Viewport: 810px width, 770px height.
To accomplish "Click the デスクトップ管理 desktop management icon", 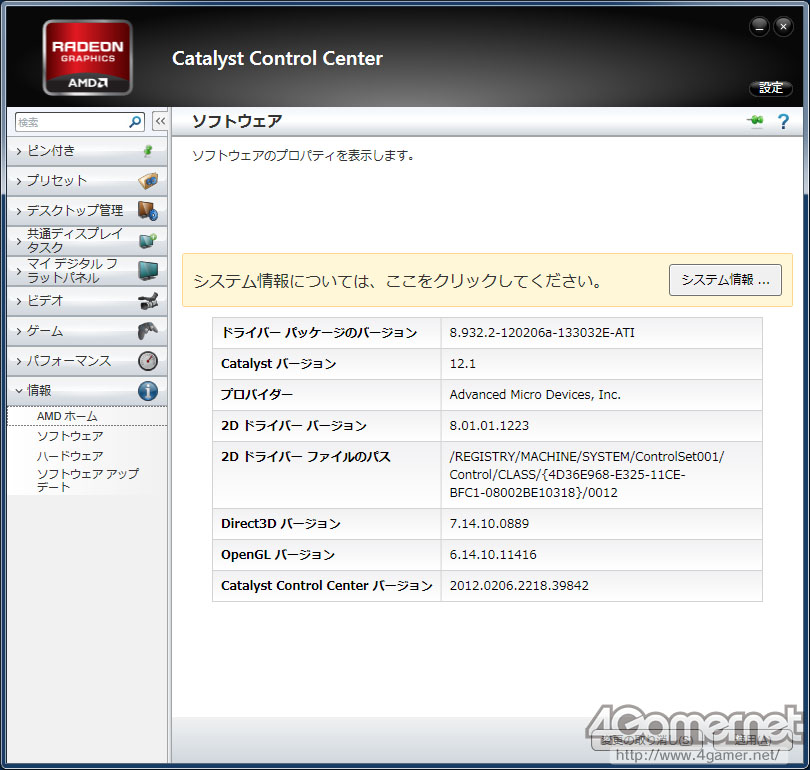I will [148, 211].
